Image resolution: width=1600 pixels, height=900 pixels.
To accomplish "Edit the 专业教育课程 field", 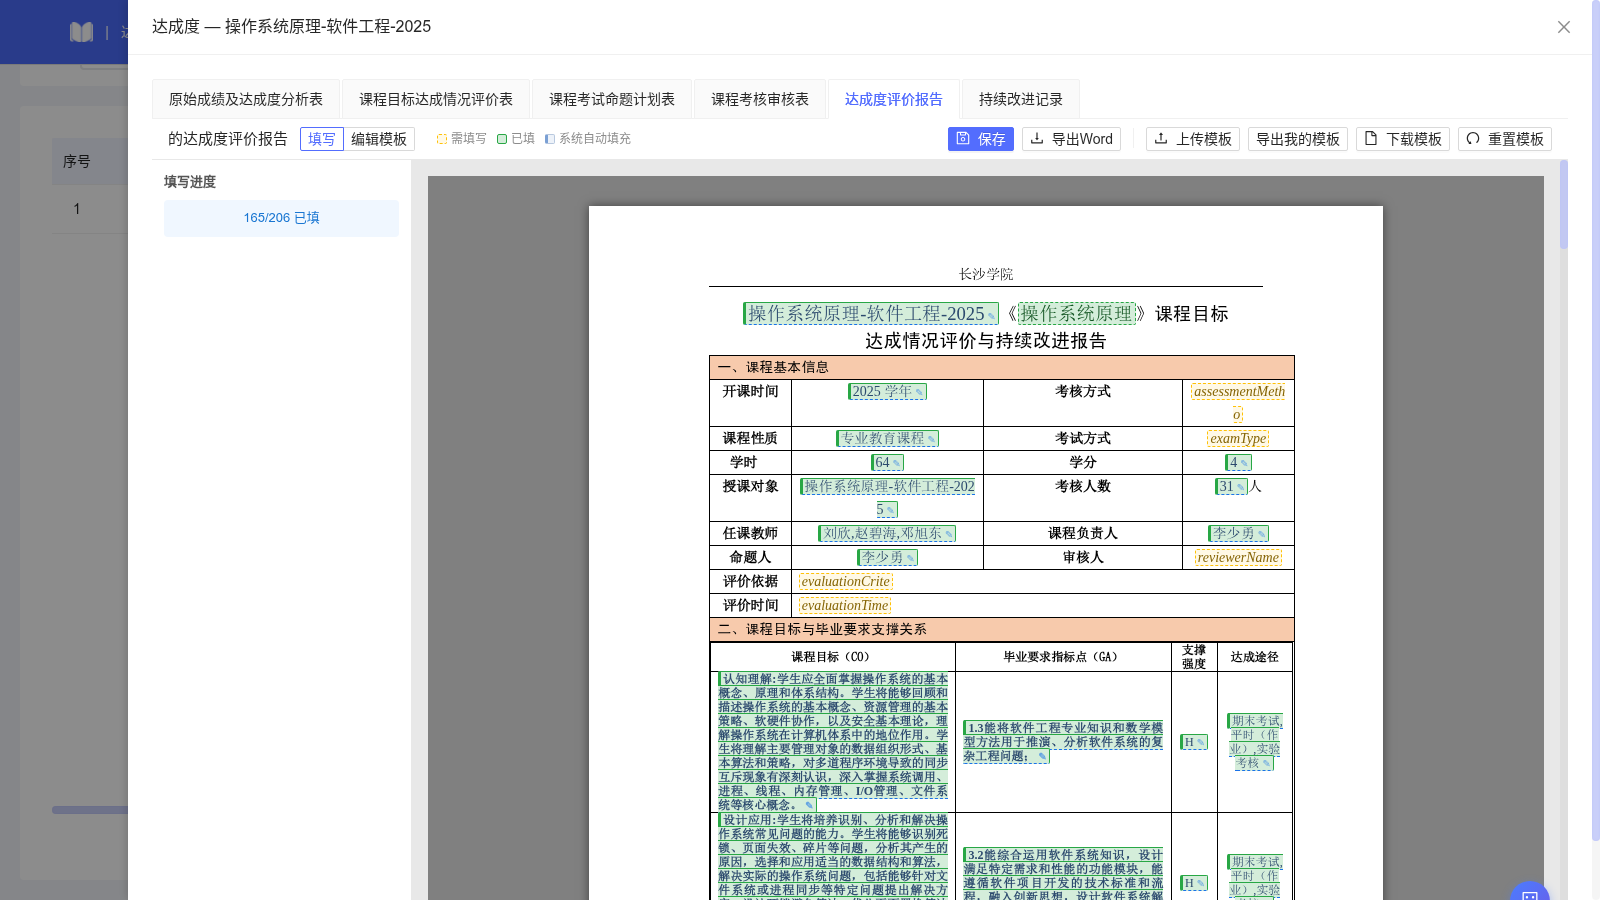I will pos(887,438).
